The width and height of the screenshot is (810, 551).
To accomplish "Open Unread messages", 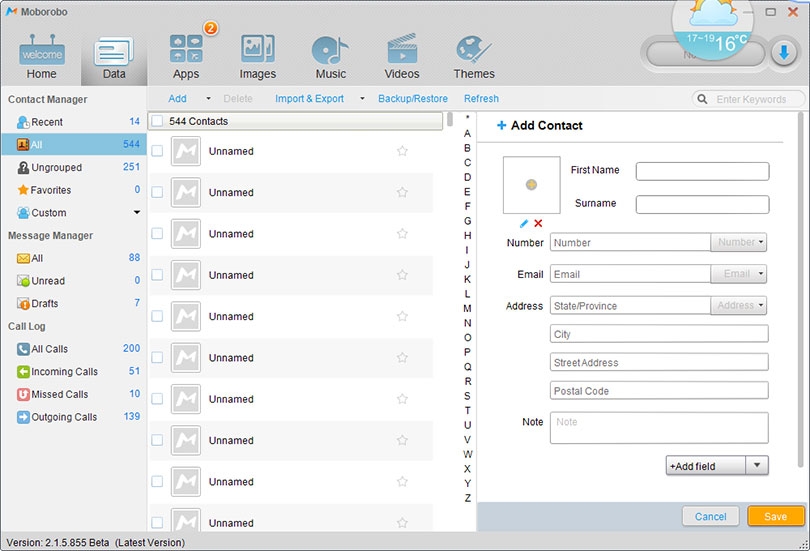I will [74, 281].
